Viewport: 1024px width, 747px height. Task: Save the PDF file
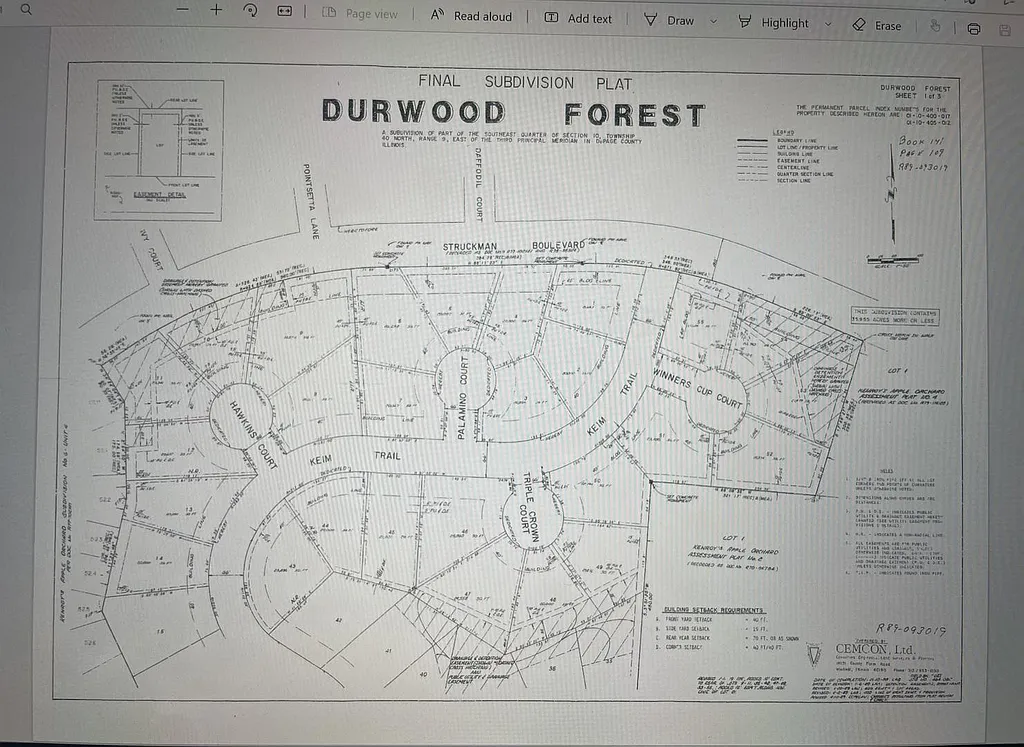pyautogui.click(x=1008, y=25)
